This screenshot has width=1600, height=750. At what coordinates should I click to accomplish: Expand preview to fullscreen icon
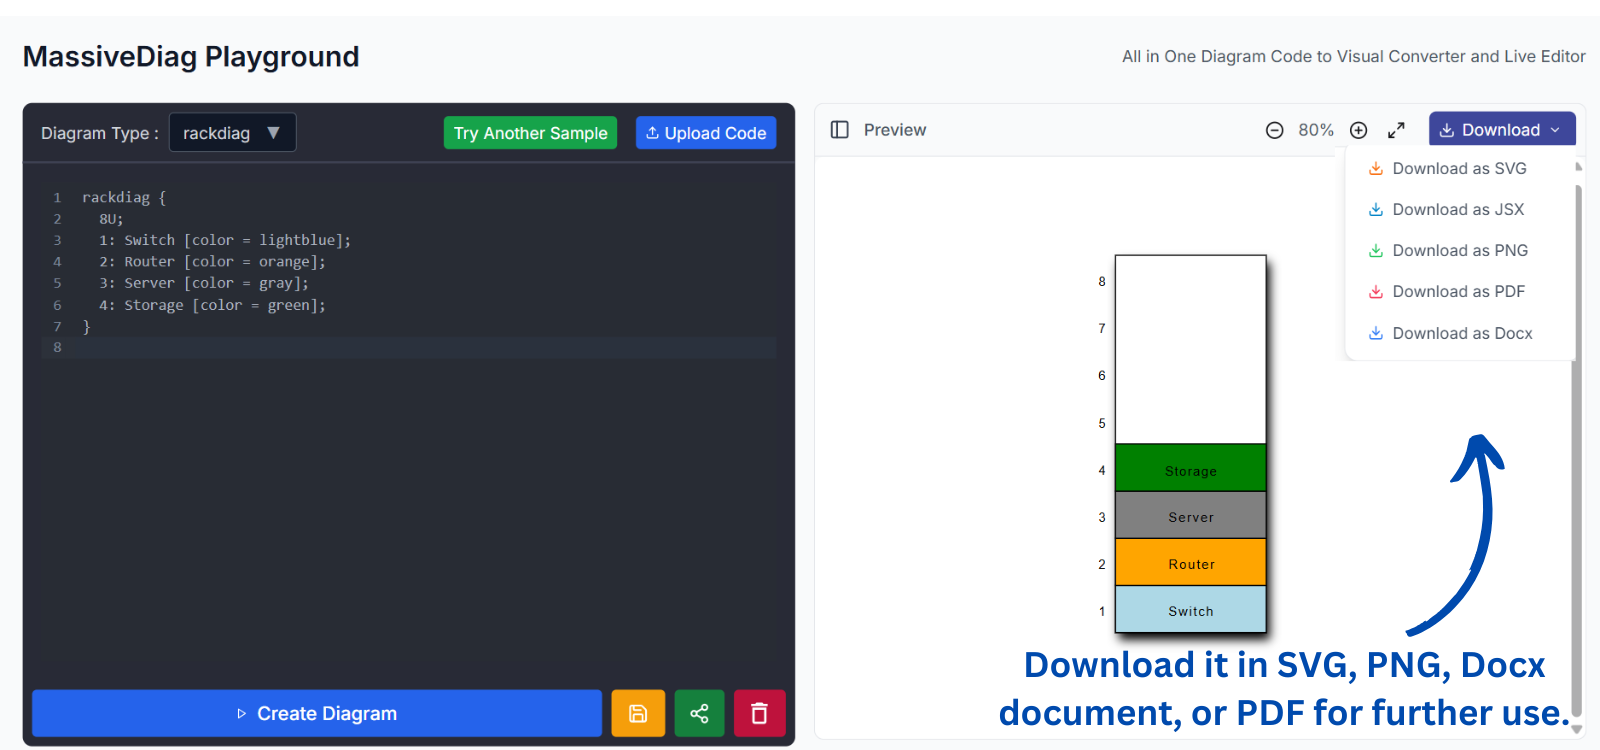pos(1396,130)
